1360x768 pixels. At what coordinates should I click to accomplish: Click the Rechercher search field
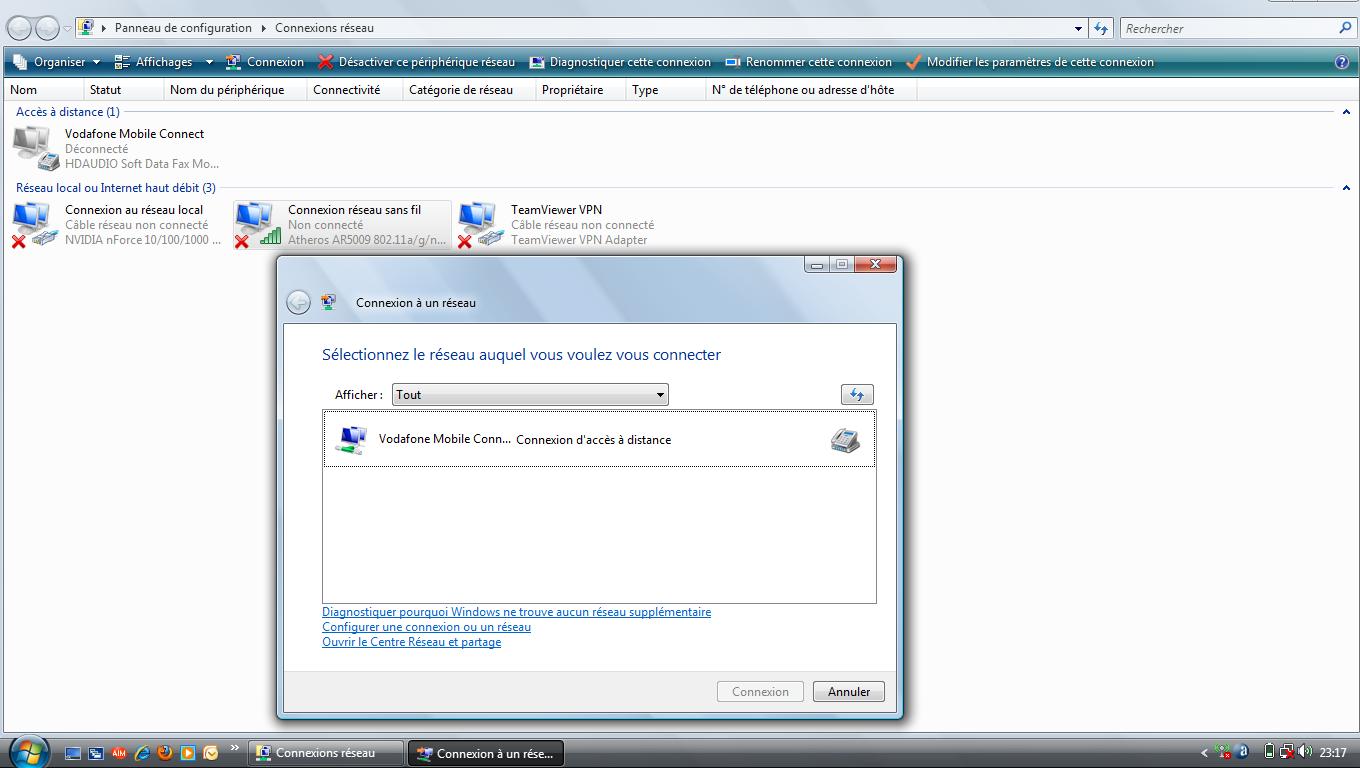click(x=1228, y=29)
